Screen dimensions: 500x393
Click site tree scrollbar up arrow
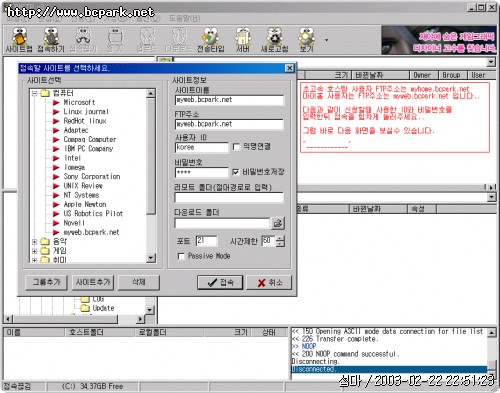(151, 94)
